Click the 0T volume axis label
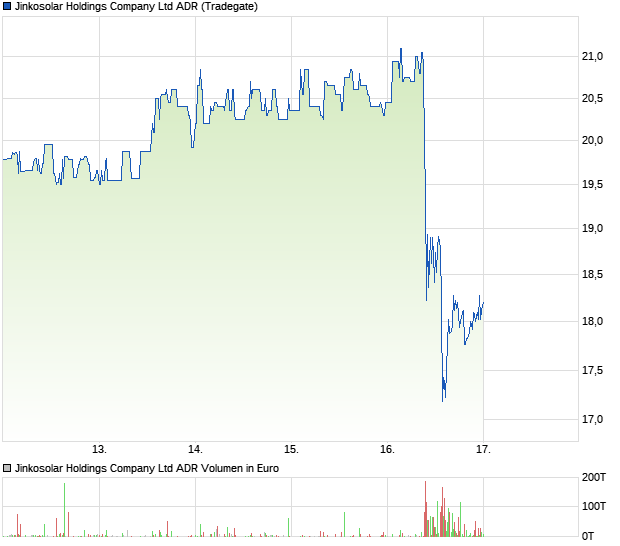620x546 pixels. pyautogui.click(x=588, y=536)
